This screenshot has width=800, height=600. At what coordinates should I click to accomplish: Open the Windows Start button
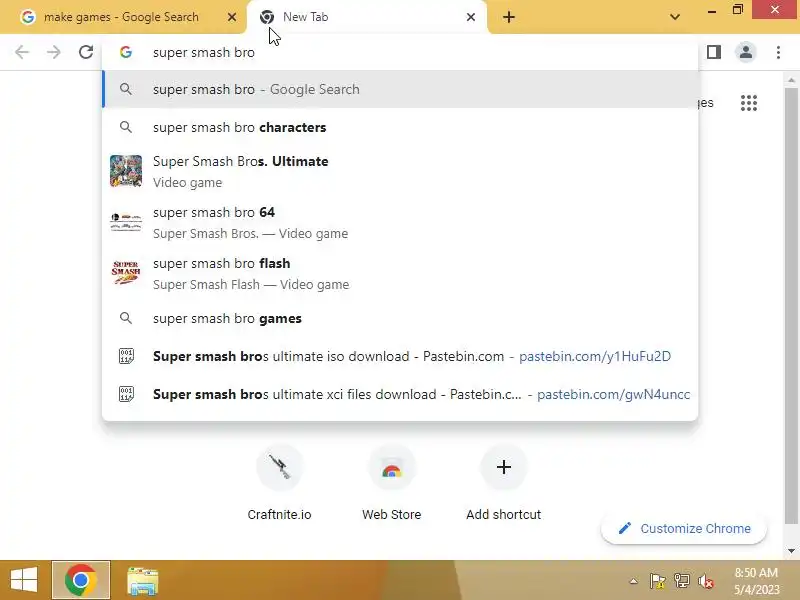24,580
